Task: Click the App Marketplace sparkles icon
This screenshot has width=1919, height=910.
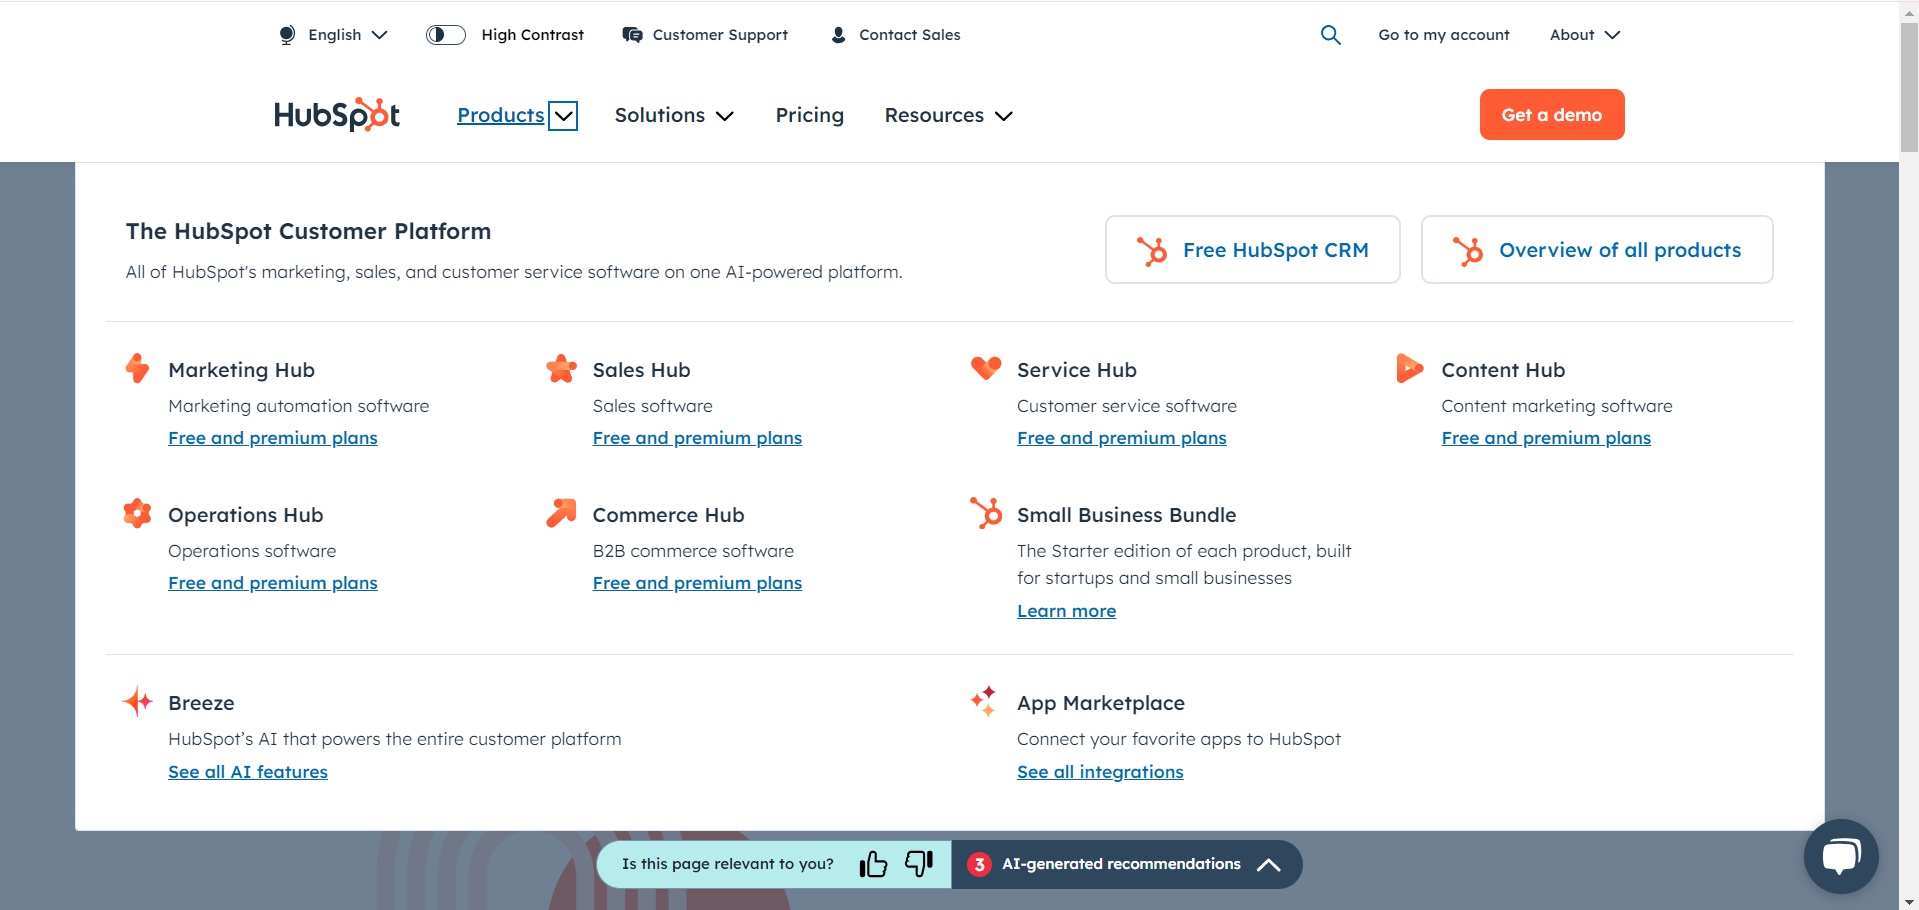Action: point(985,701)
